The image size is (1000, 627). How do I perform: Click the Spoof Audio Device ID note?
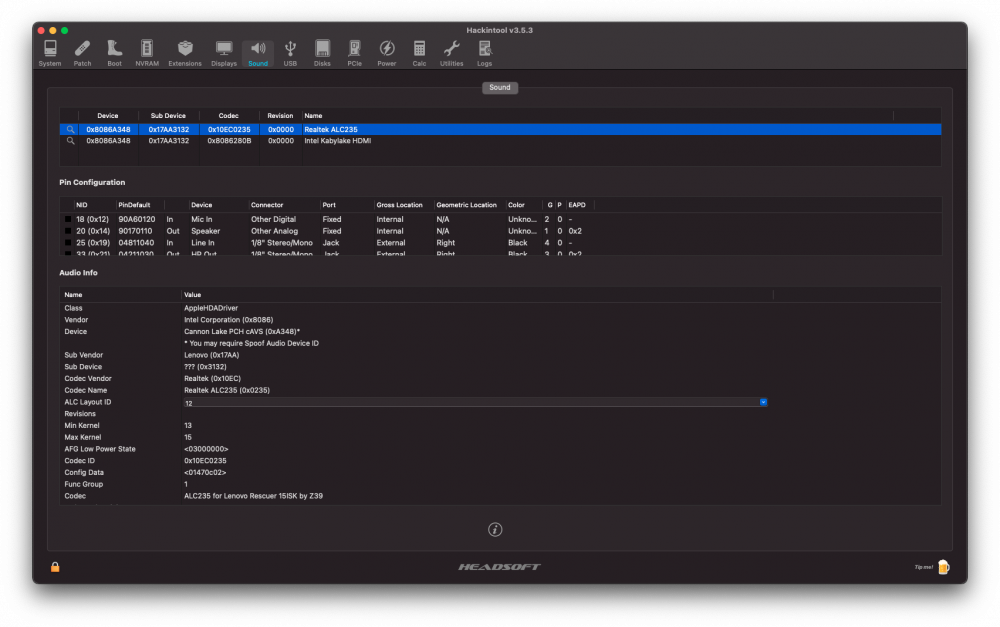[x=251, y=343]
